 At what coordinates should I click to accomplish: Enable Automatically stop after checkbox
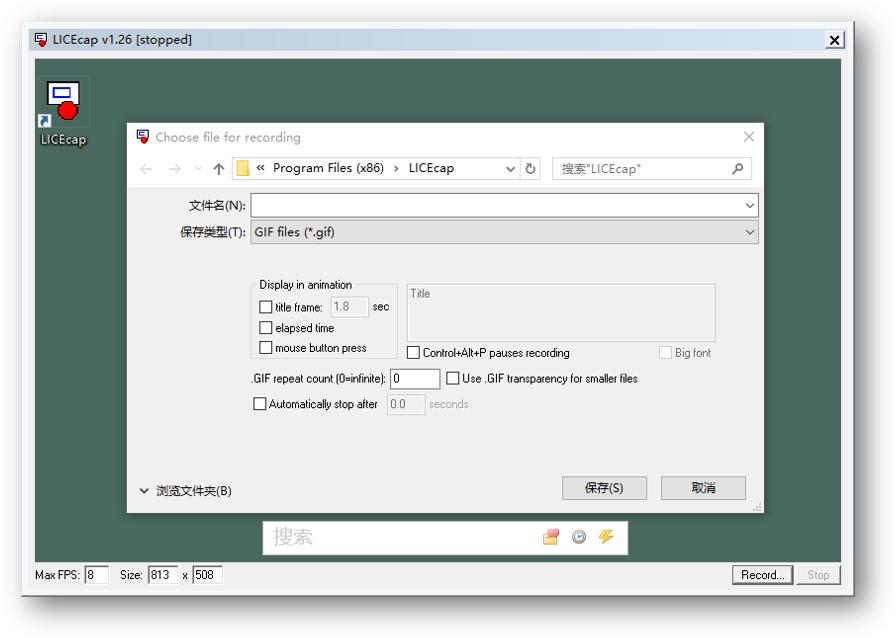click(x=259, y=404)
